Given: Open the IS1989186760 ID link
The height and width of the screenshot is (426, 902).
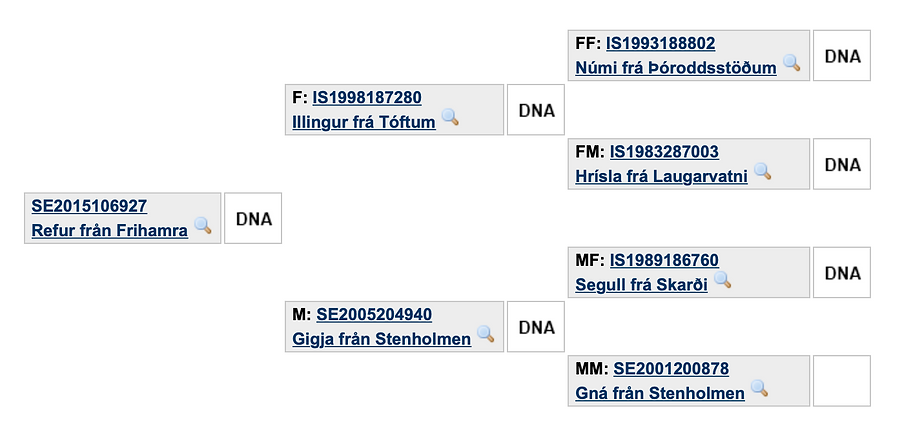Looking at the screenshot, I should point(664,260).
